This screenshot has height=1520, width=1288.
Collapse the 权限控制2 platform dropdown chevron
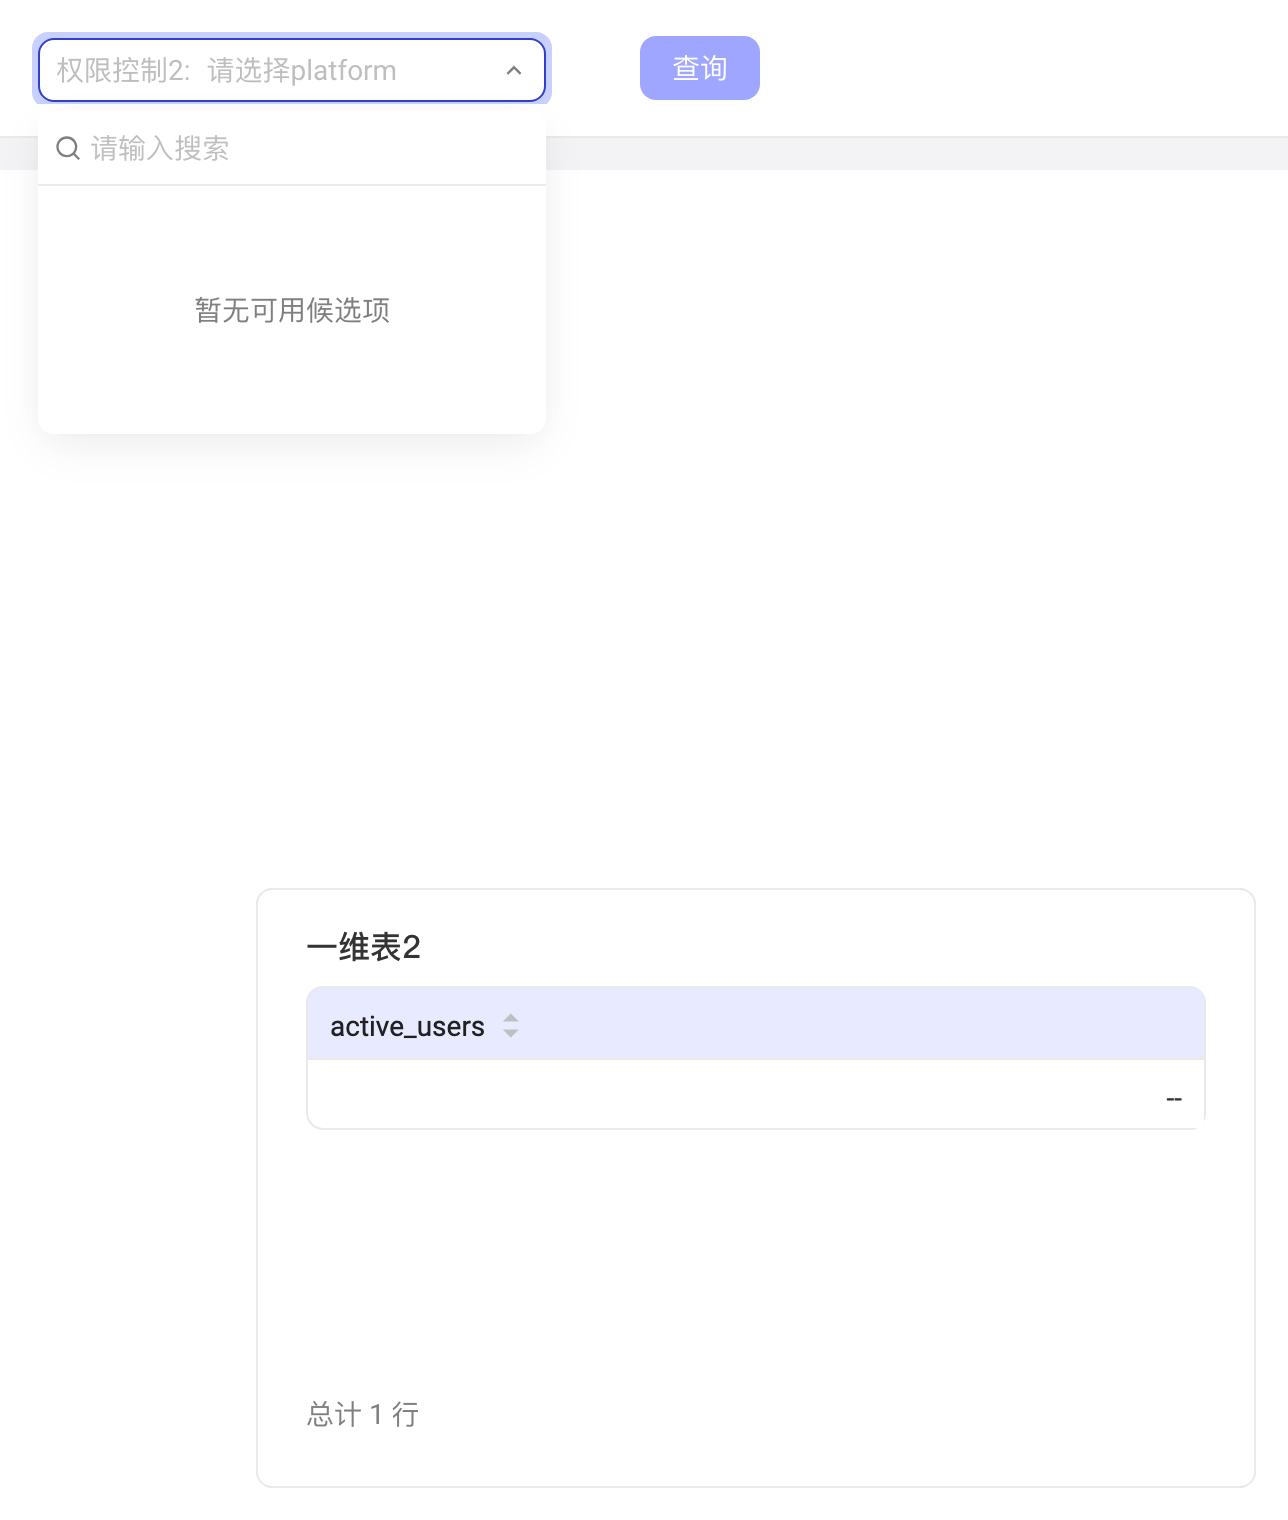tap(514, 70)
